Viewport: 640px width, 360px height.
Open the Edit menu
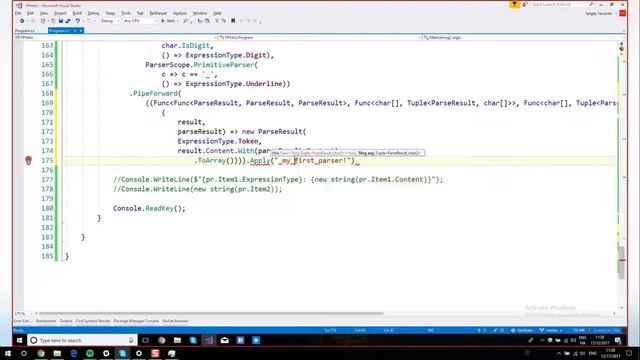pyautogui.click(x=31, y=13)
